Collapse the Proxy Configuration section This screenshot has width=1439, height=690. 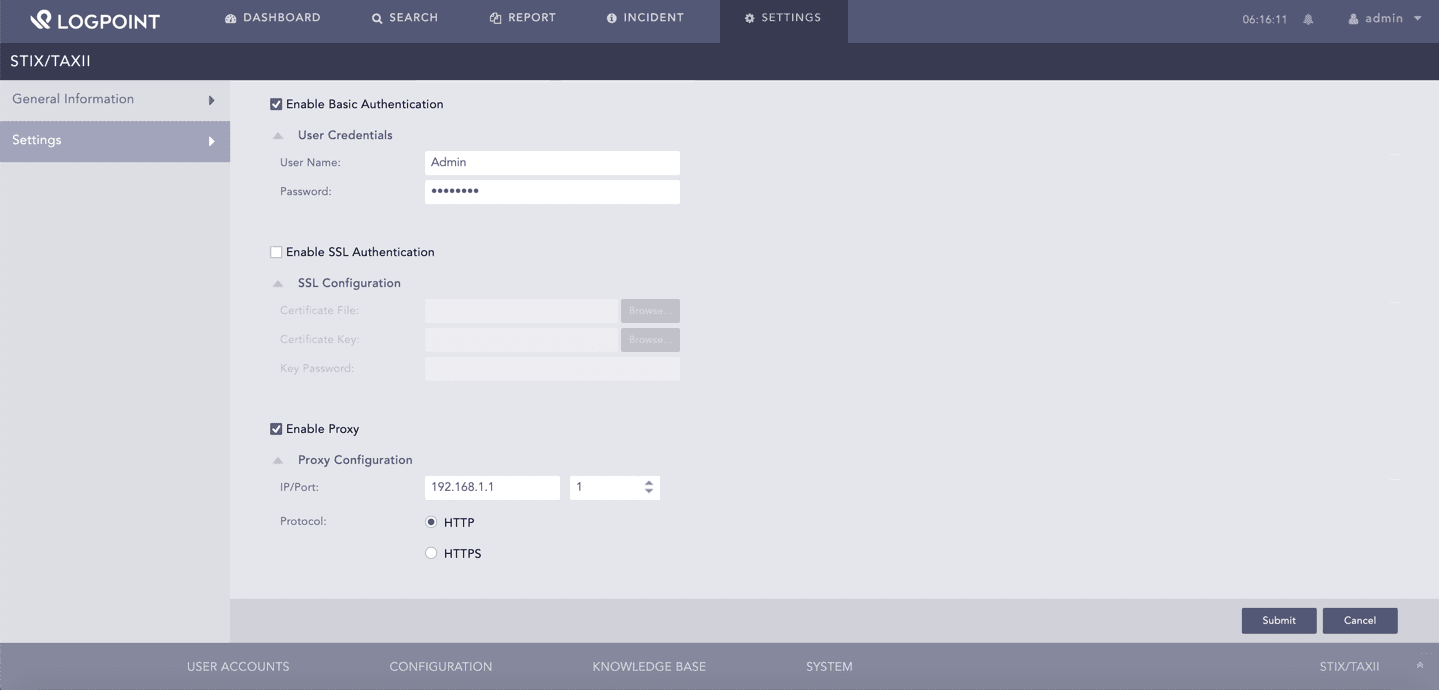click(x=277, y=460)
